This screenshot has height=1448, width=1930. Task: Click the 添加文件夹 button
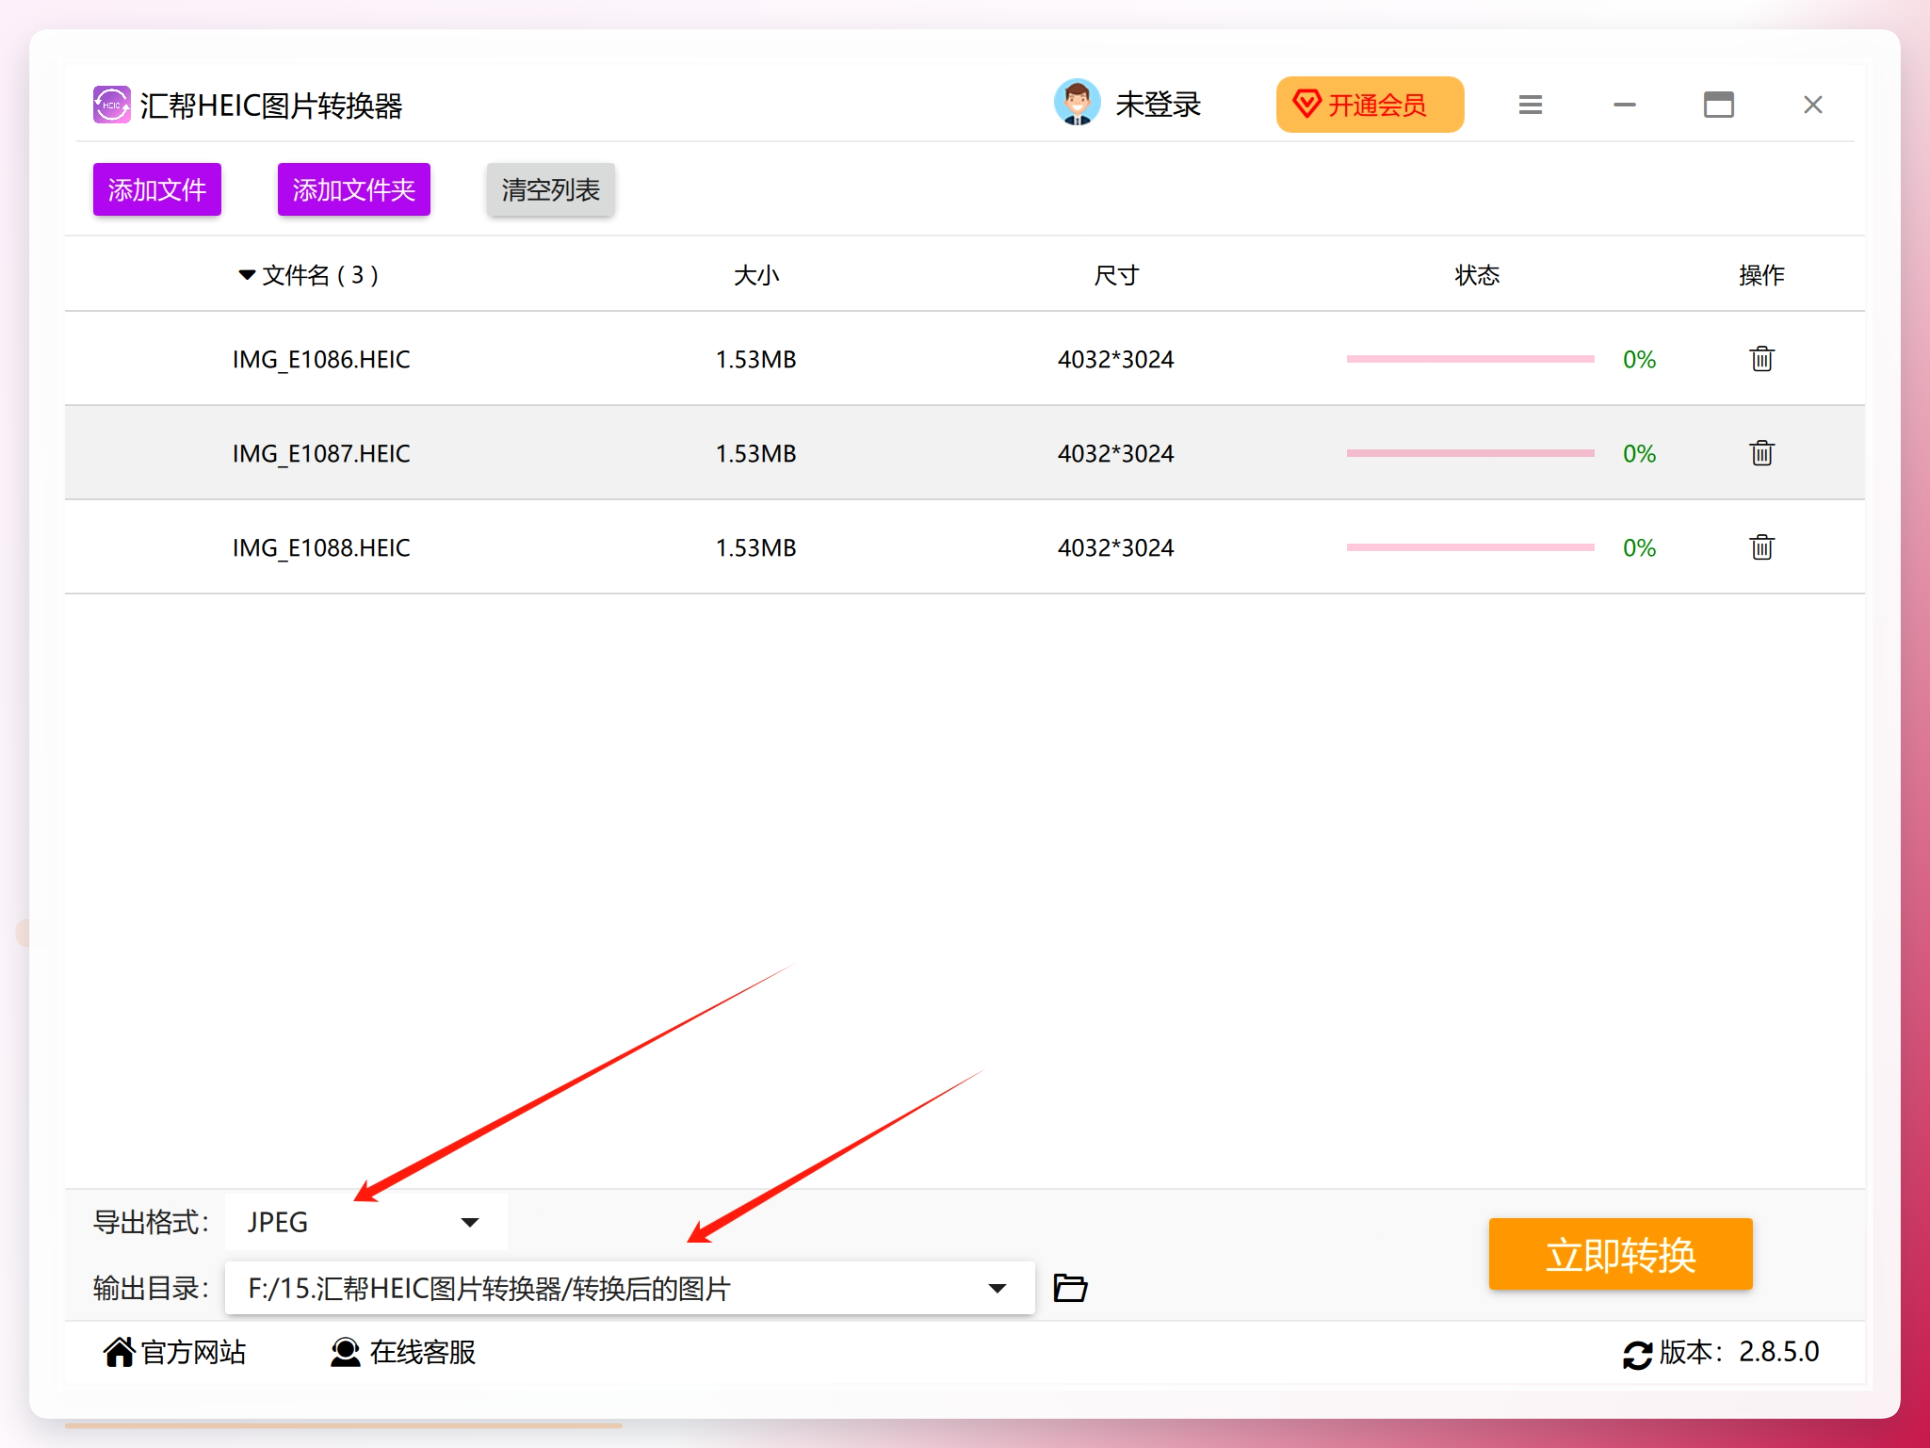tap(354, 189)
